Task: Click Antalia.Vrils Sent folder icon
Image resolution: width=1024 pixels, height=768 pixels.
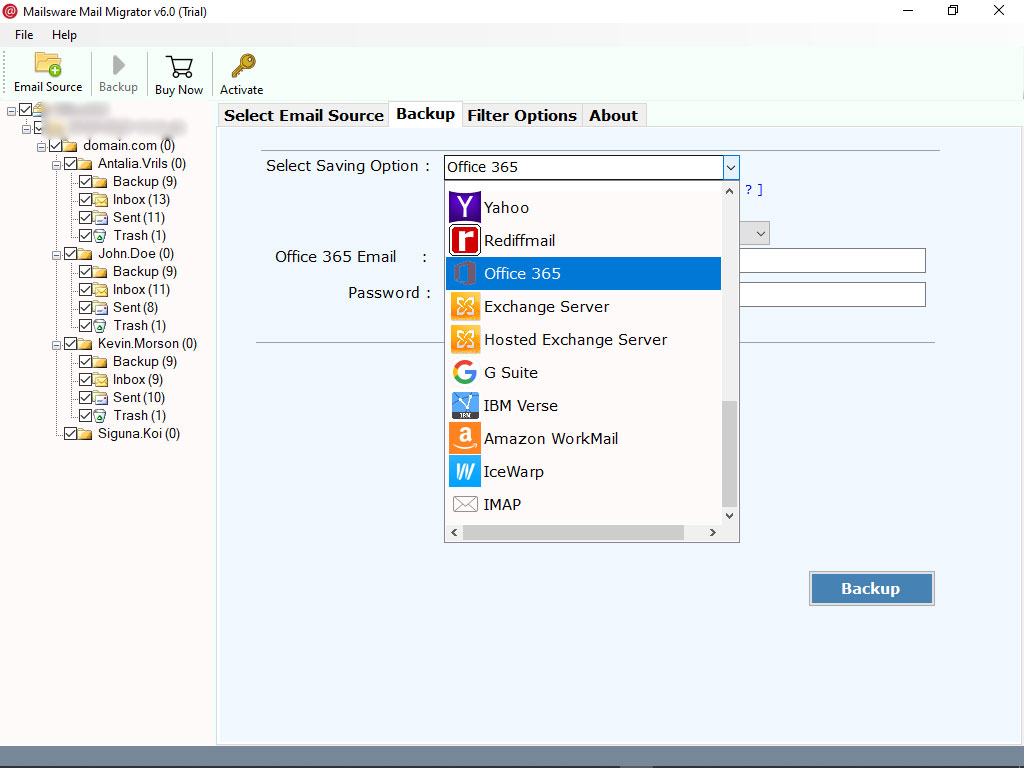Action: (x=100, y=217)
